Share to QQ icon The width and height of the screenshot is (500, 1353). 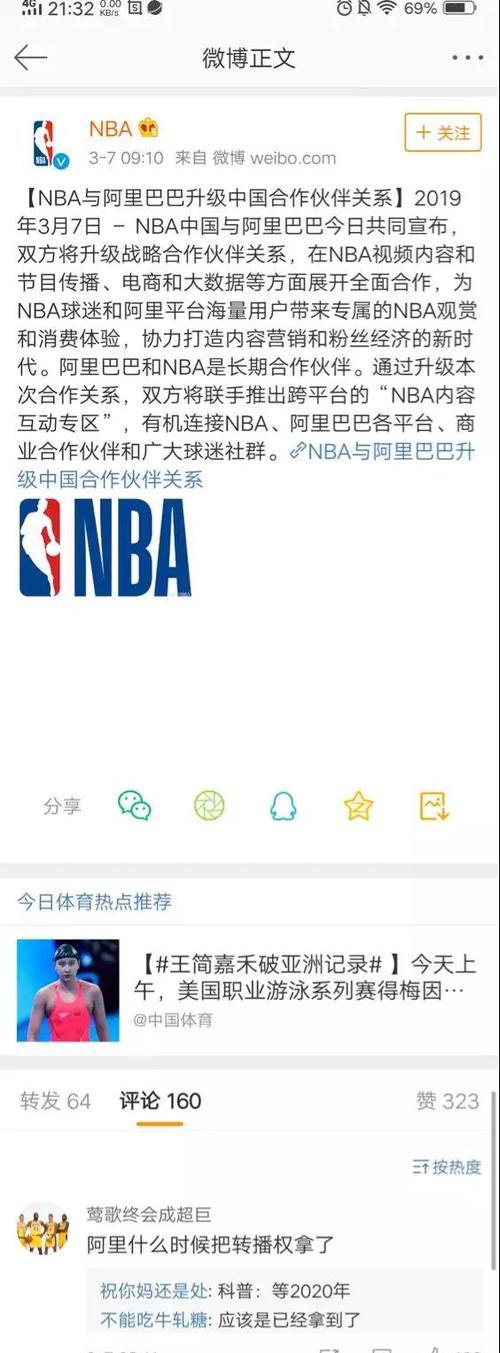(x=283, y=805)
